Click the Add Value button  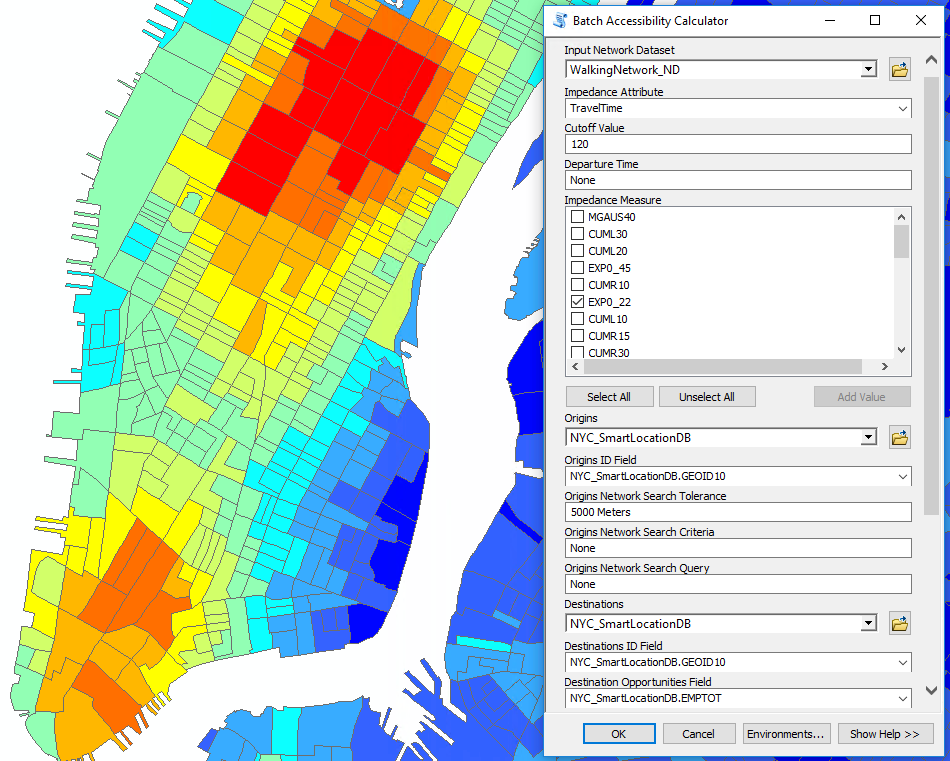click(x=862, y=397)
